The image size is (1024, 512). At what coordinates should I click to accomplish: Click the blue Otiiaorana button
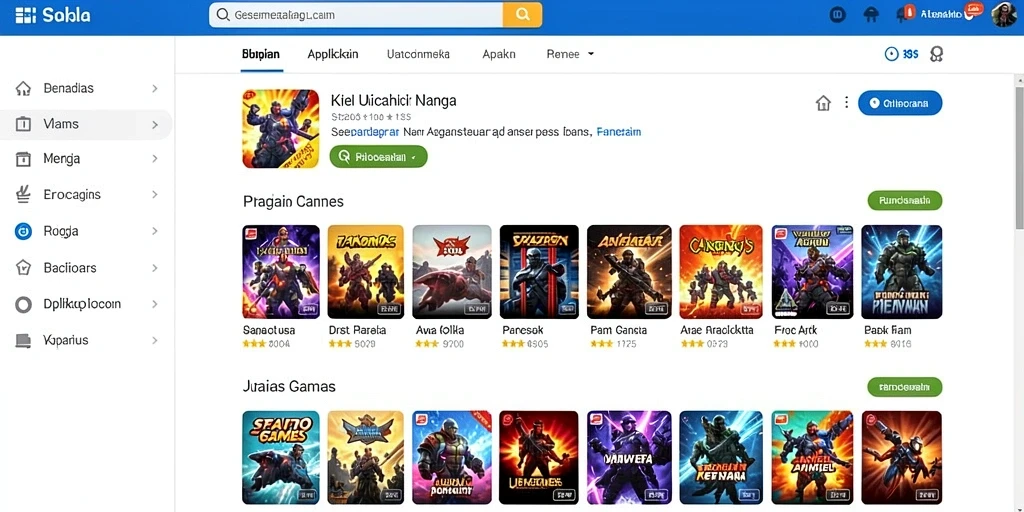point(900,103)
